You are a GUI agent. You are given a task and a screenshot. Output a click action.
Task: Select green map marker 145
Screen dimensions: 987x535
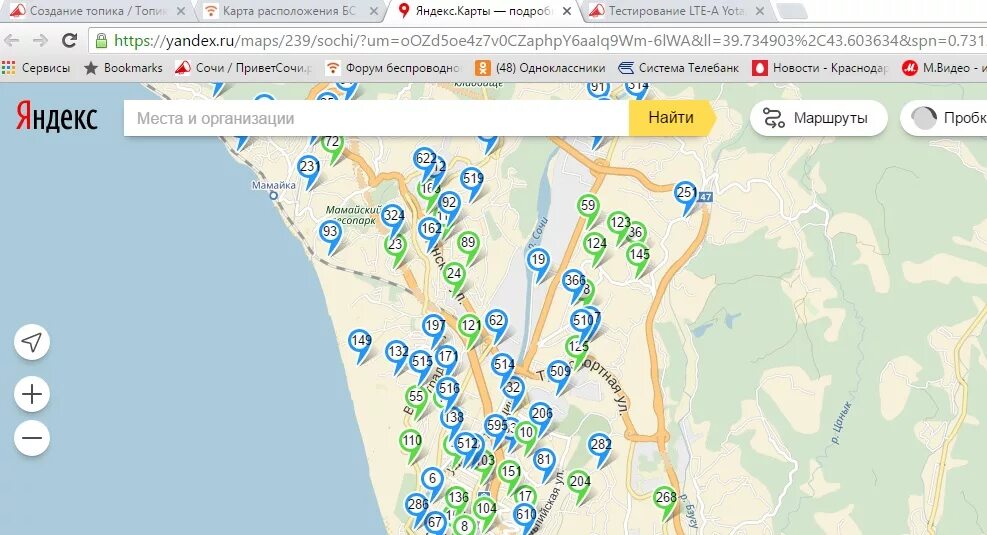(x=639, y=256)
